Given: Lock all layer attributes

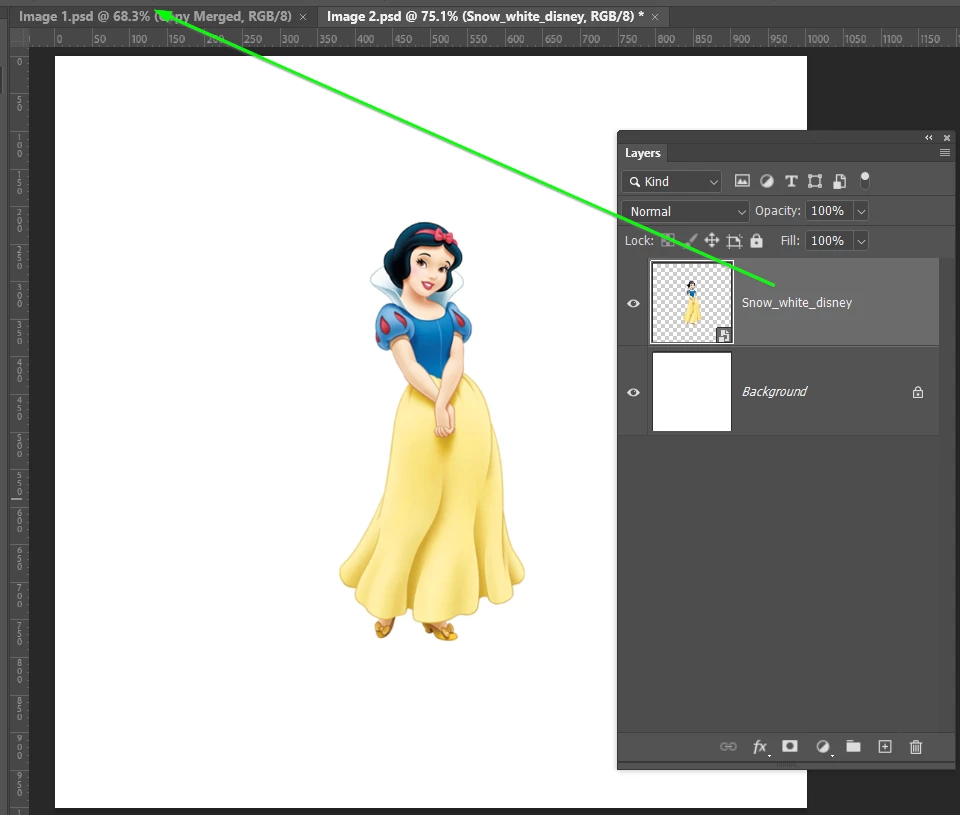Looking at the screenshot, I should [757, 241].
